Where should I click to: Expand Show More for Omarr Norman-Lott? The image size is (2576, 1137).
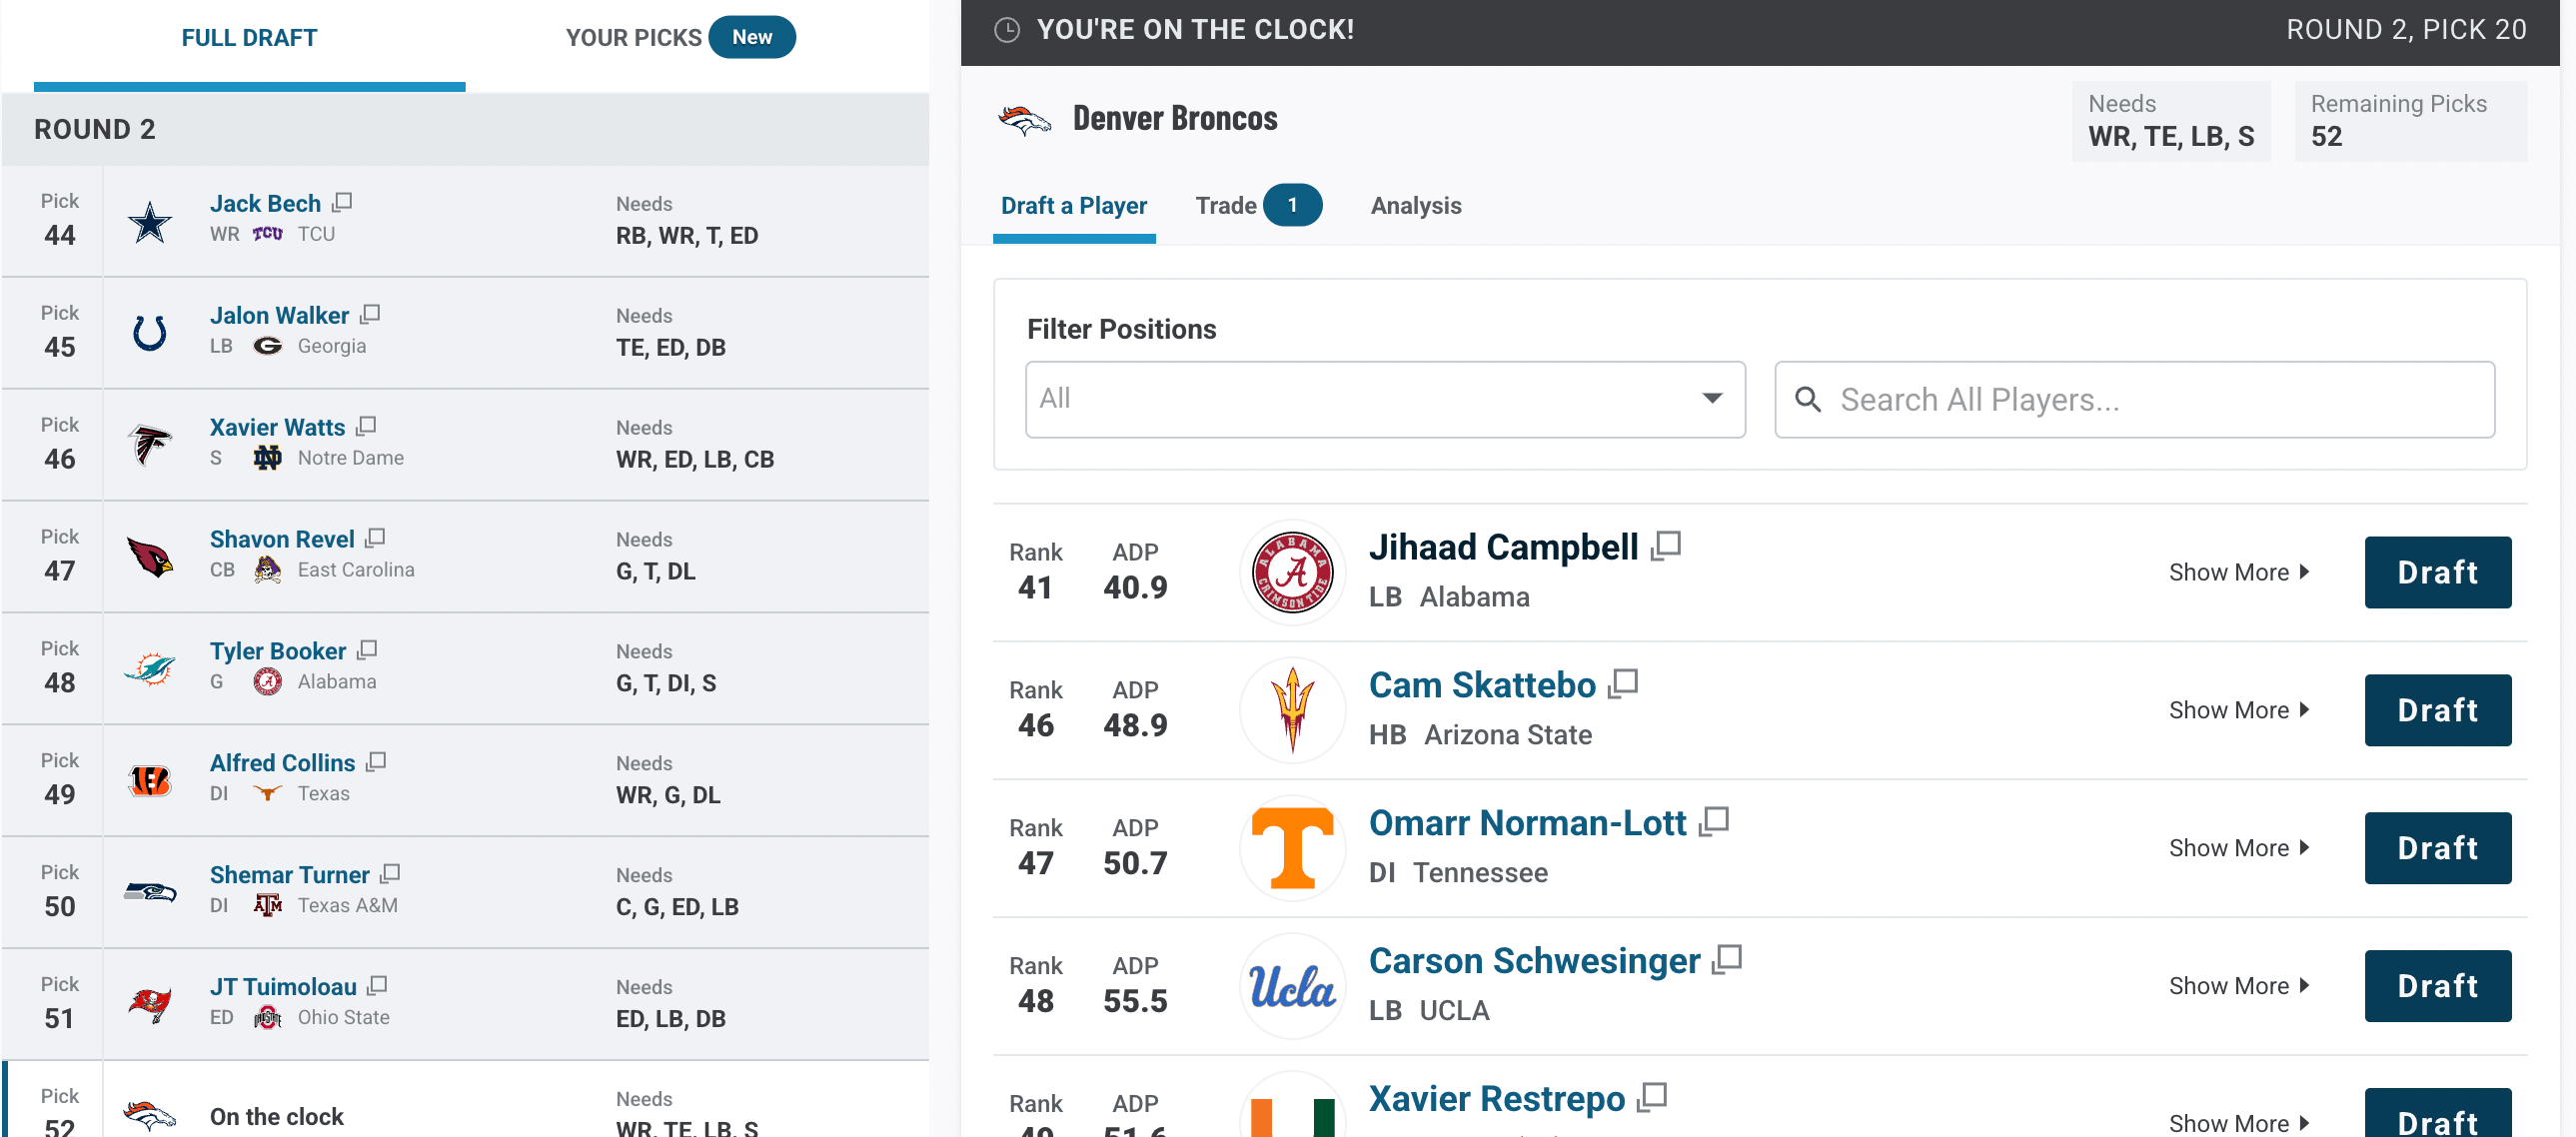click(2238, 848)
